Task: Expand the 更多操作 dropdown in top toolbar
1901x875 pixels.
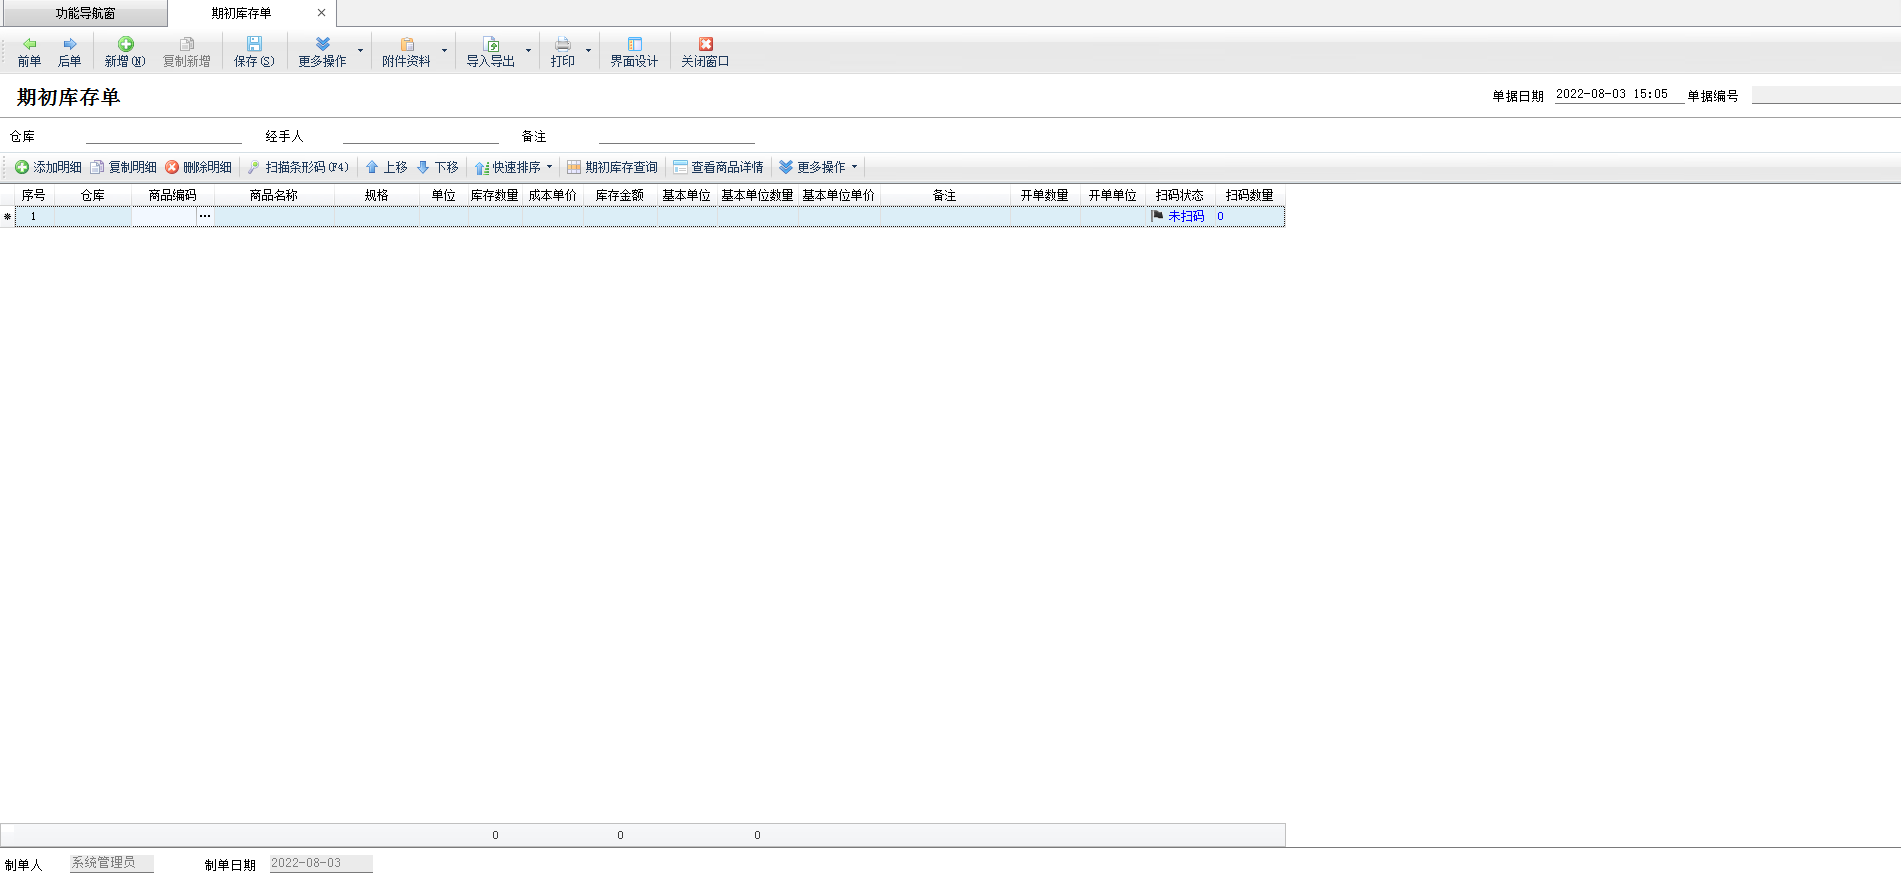Action: point(360,50)
